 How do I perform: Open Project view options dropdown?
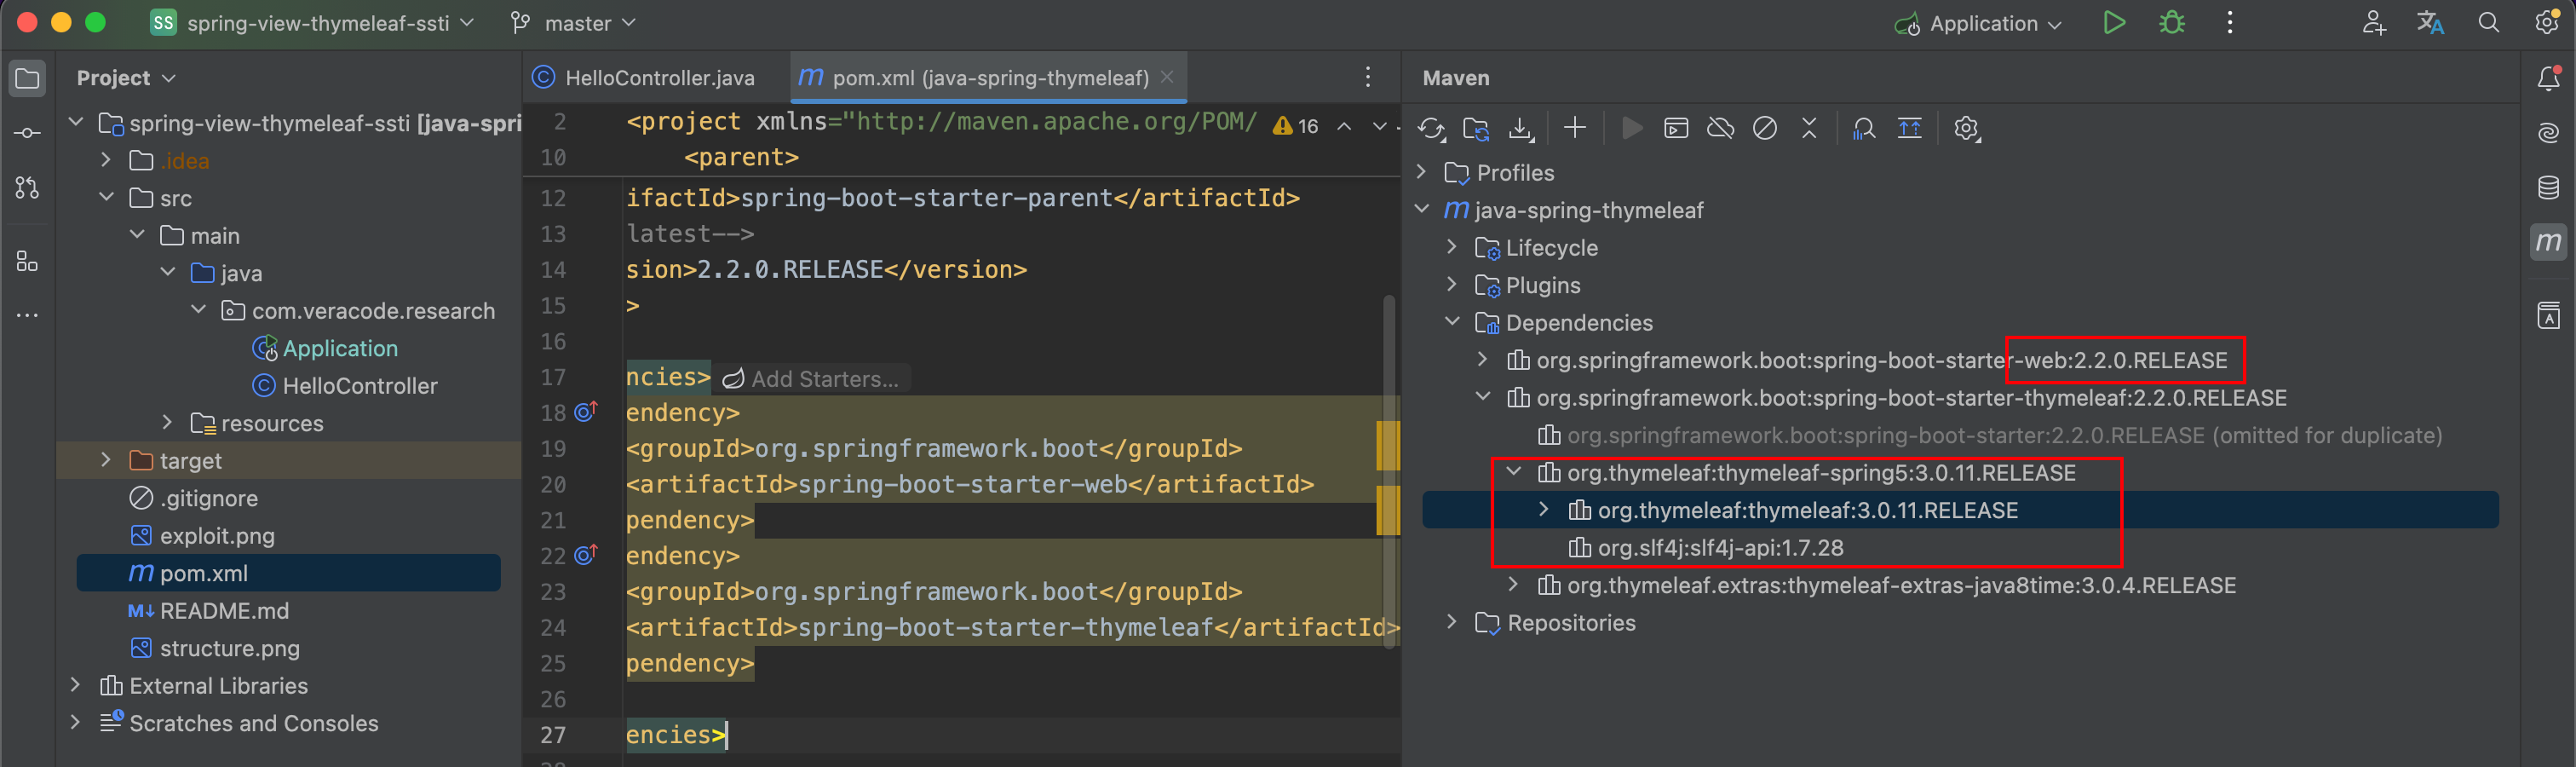coord(126,78)
